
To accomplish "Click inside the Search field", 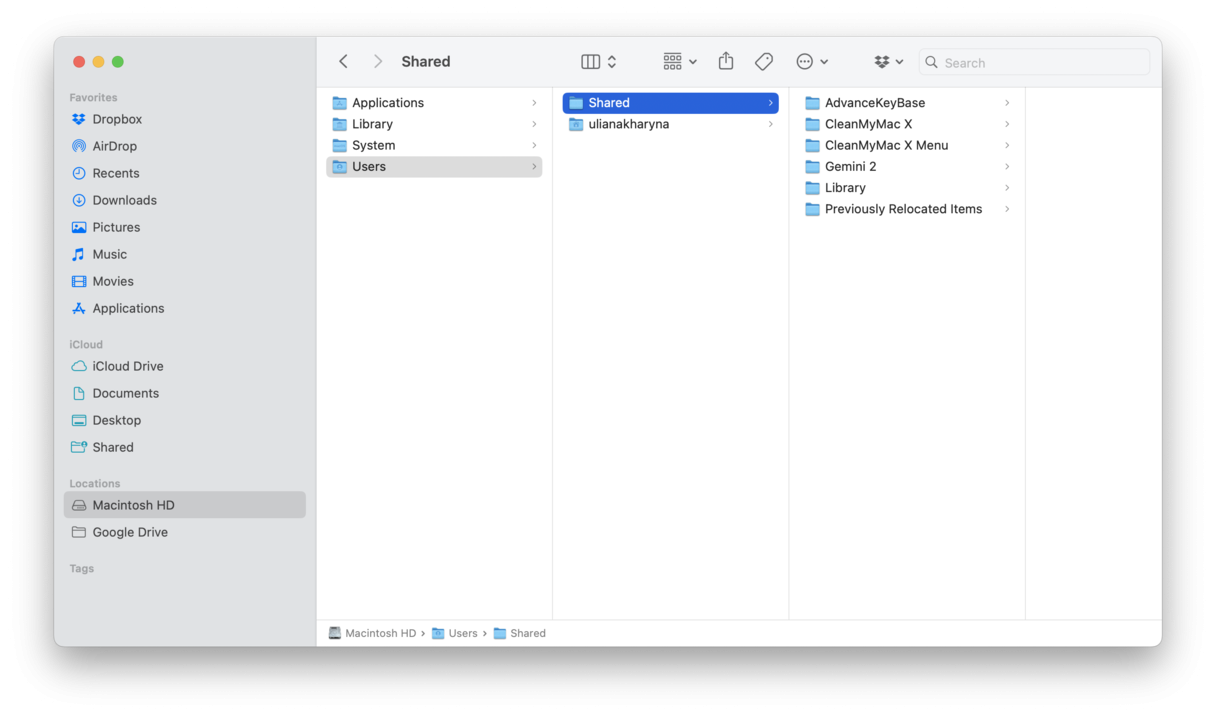I will (x=1034, y=62).
